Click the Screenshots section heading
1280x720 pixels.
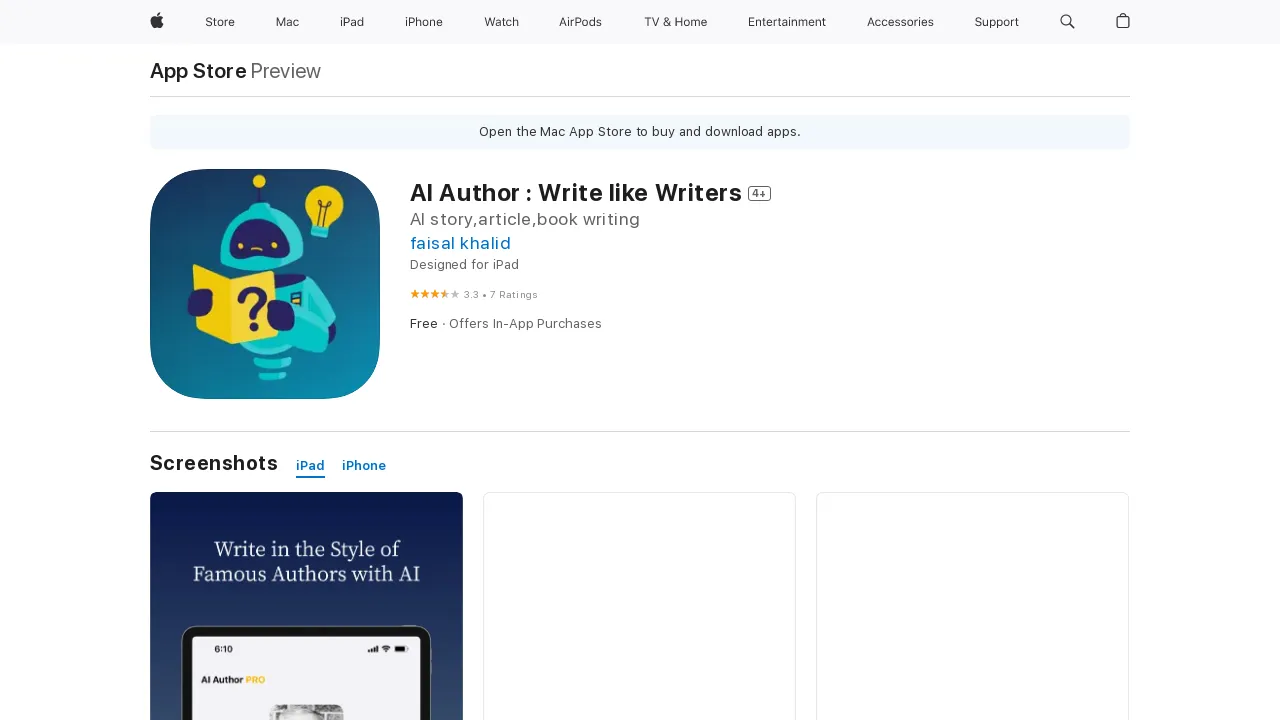(x=214, y=463)
